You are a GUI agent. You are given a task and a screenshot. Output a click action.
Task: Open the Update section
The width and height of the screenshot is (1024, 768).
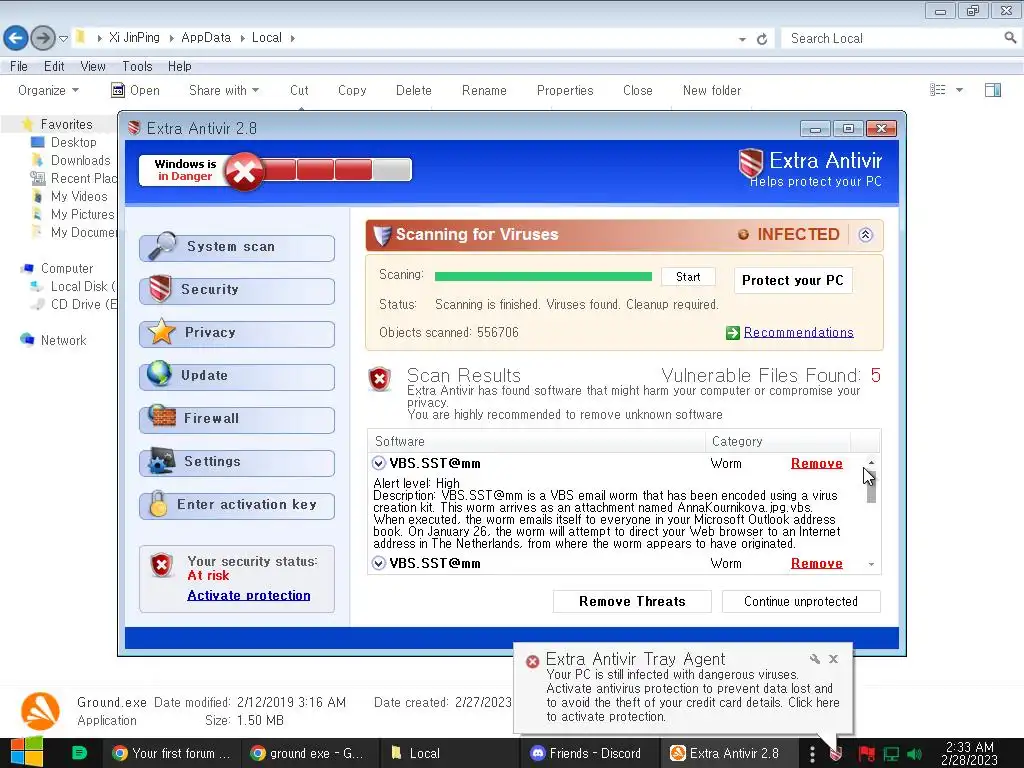click(237, 376)
